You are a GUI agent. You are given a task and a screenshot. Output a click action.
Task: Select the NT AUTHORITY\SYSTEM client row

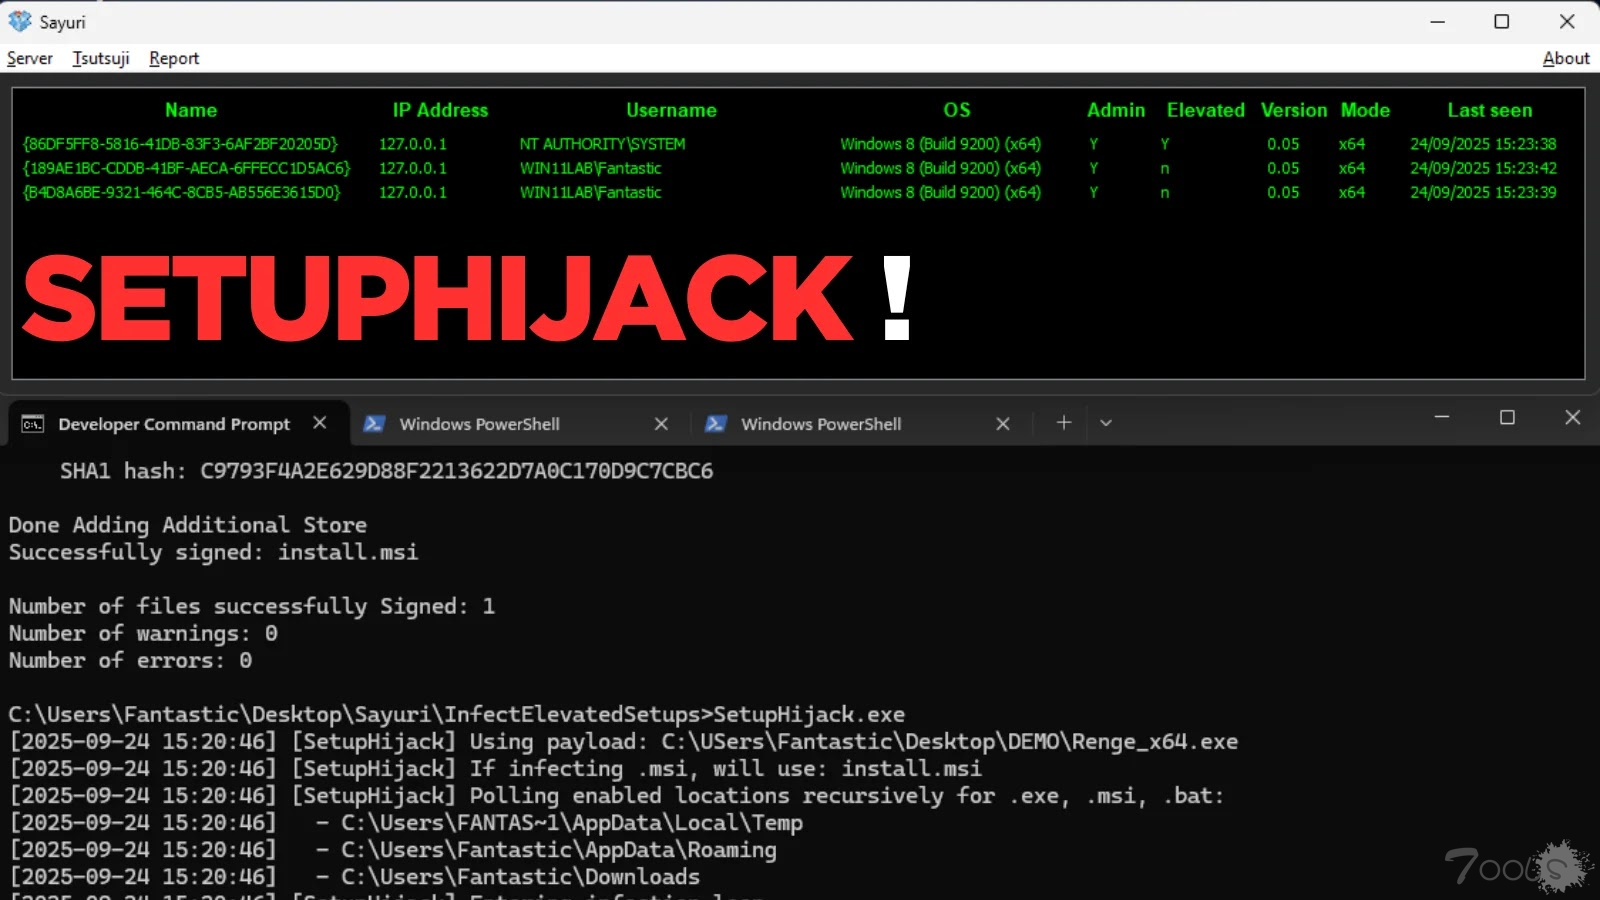tap(602, 144)
